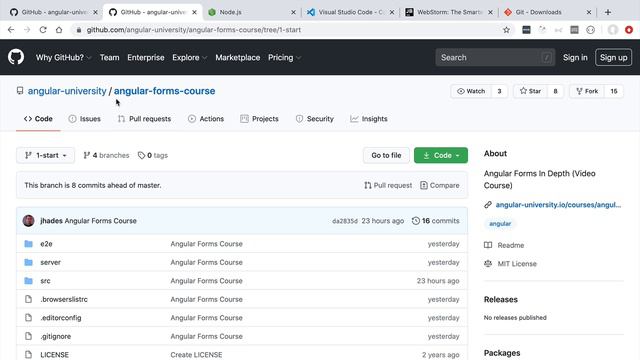Select the Code tab
Image resolution: width=640 pixels, height=360 pixels.
click(38, 119)
